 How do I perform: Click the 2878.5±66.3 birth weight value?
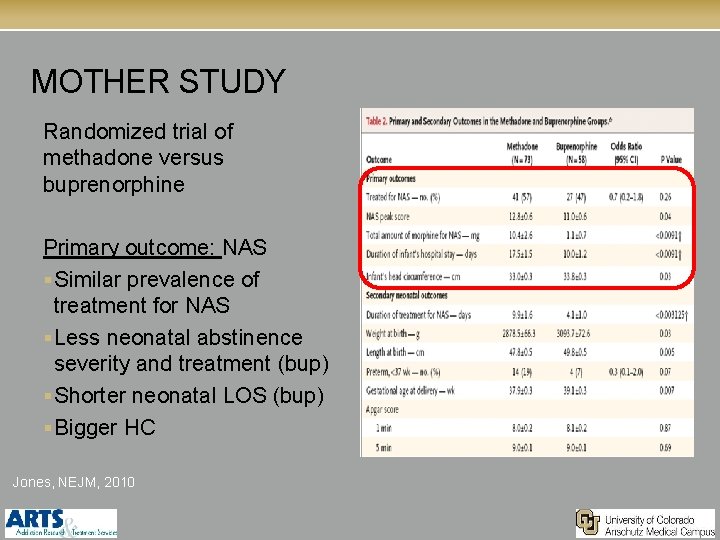519,334
